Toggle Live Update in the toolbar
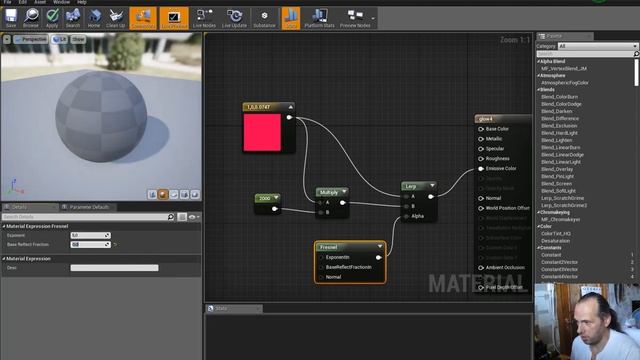 point(234,18)
